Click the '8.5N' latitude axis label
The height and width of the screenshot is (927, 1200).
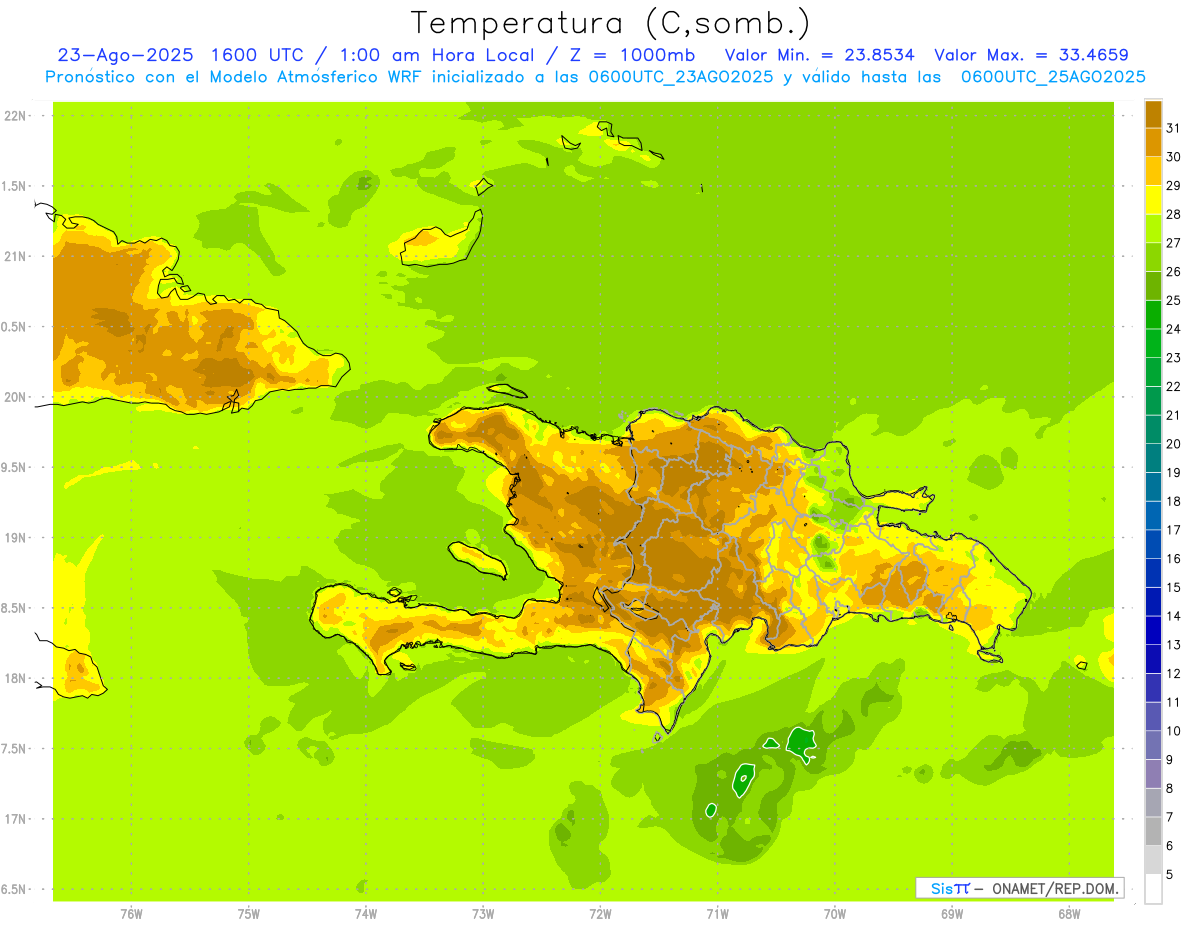[x=15, y=608]
